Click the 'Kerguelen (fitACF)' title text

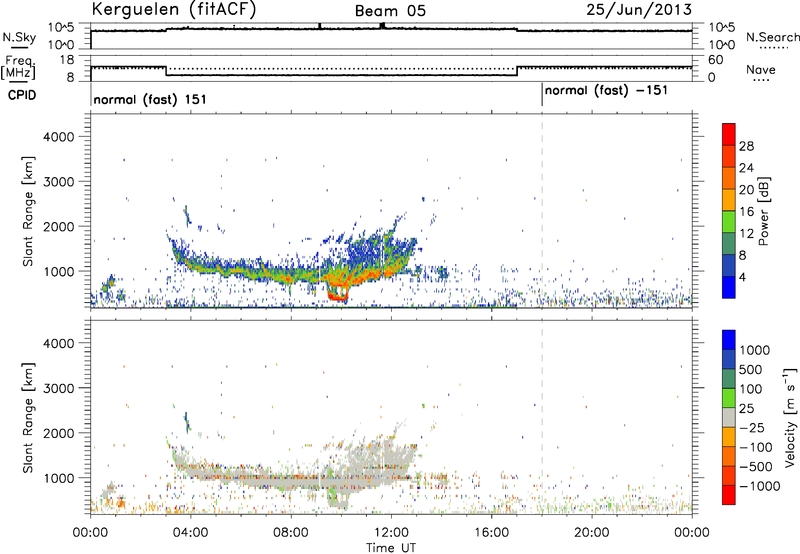[x=173, y=9]
